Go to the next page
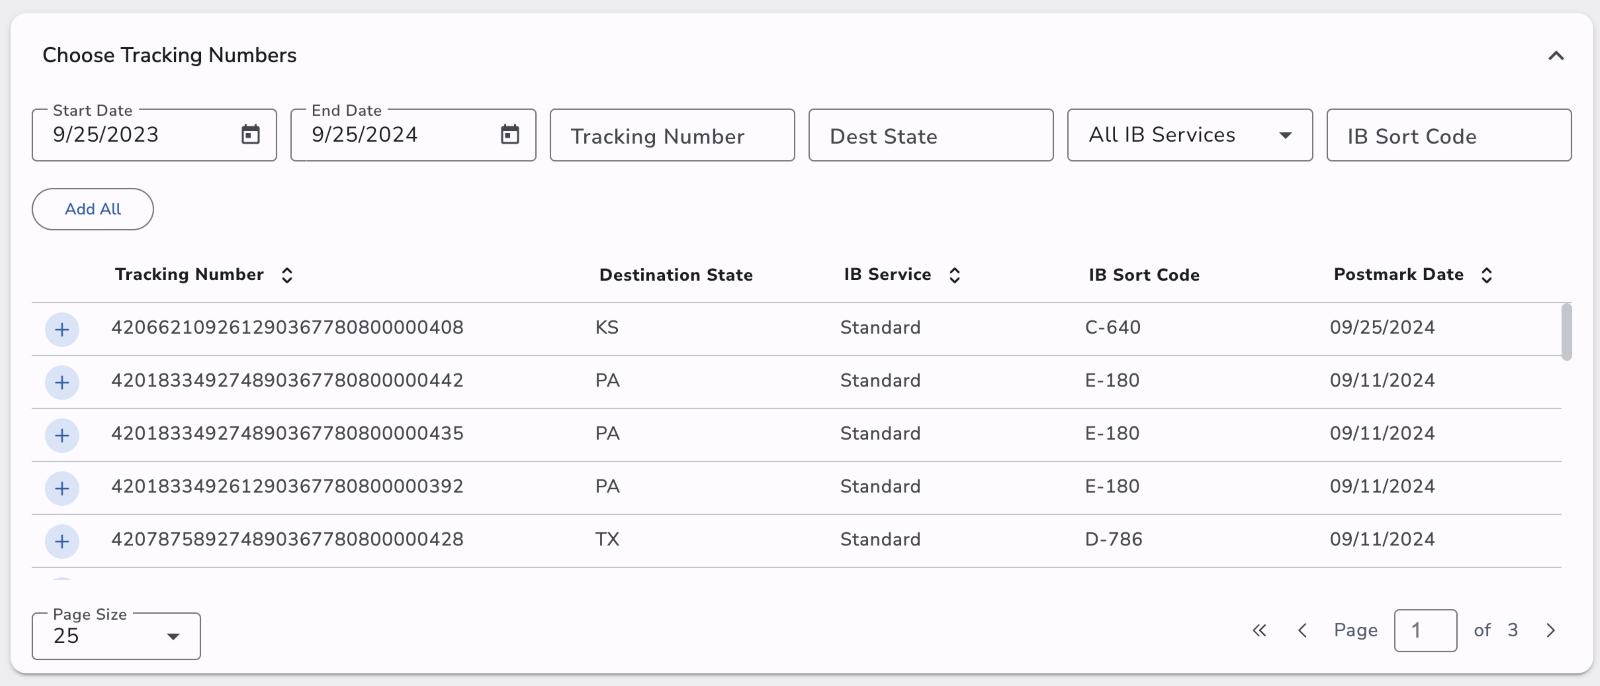Screen dimensions: 1600x686 (1551, 630)
